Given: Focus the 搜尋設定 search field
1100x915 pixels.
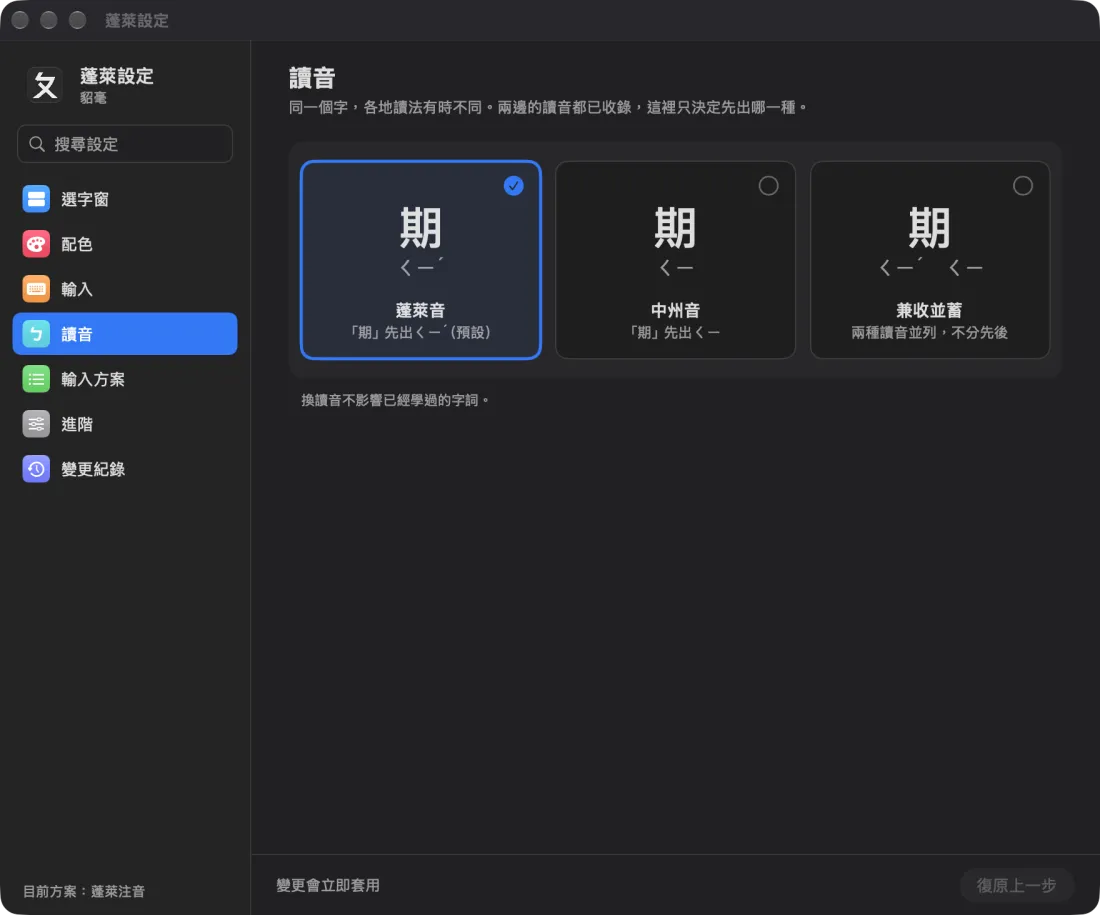Looking at the screenshot, I should [x=125, y=144].
